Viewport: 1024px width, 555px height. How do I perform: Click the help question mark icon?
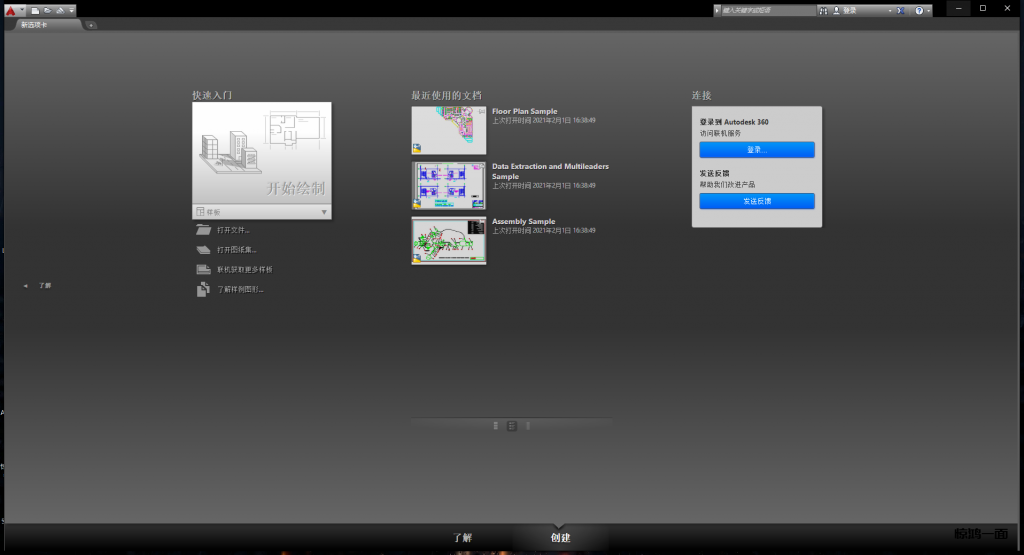coord(918,10)
